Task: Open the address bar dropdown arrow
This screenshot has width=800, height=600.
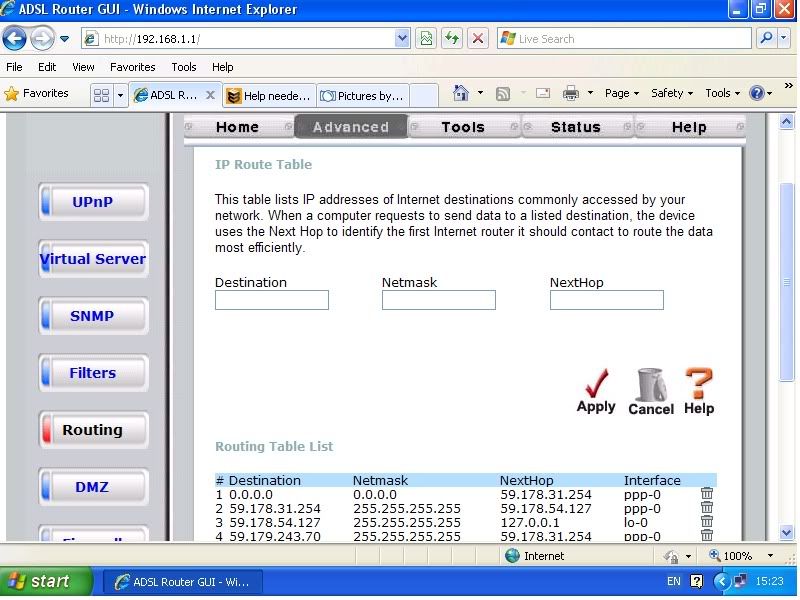Action: (402, 39)
